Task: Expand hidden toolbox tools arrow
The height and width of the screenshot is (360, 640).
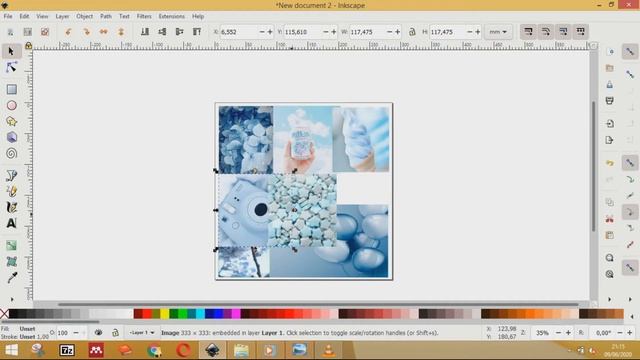Action: point(12,299)
